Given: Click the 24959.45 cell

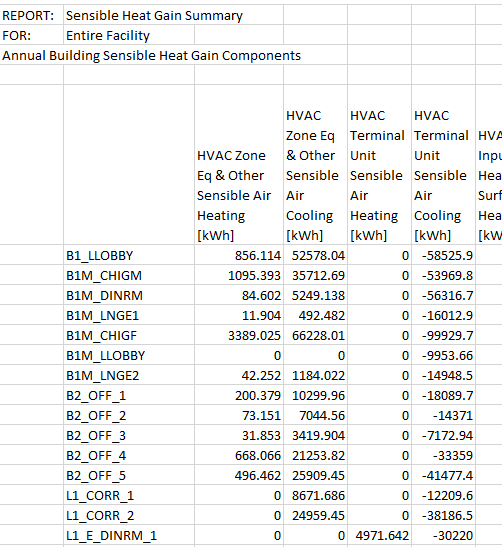Looking at the screenshot, I should coord(315,516).
